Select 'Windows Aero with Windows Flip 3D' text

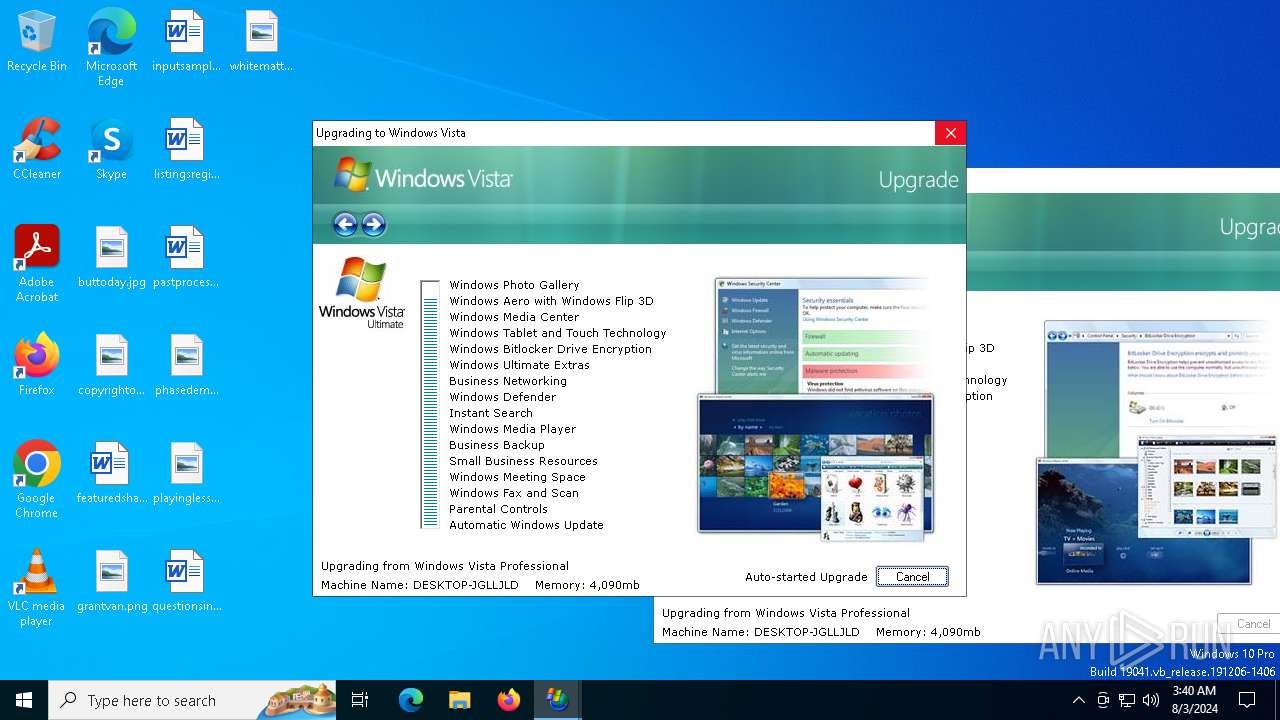(551, 301)
